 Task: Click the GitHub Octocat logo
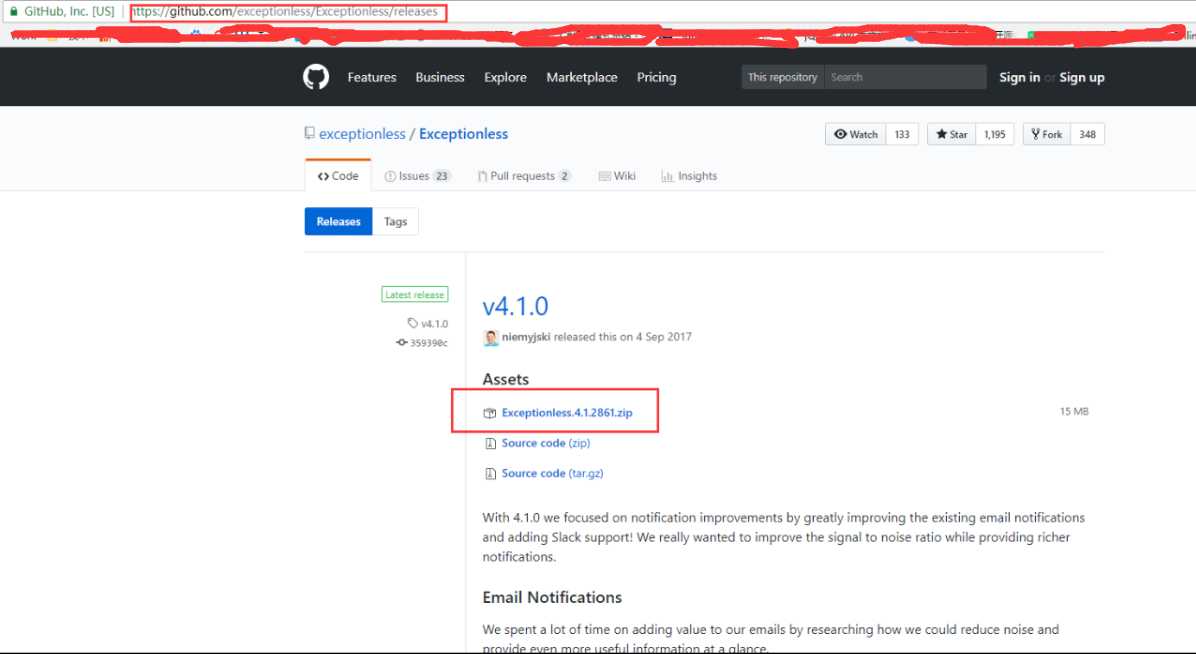(316, 77)
